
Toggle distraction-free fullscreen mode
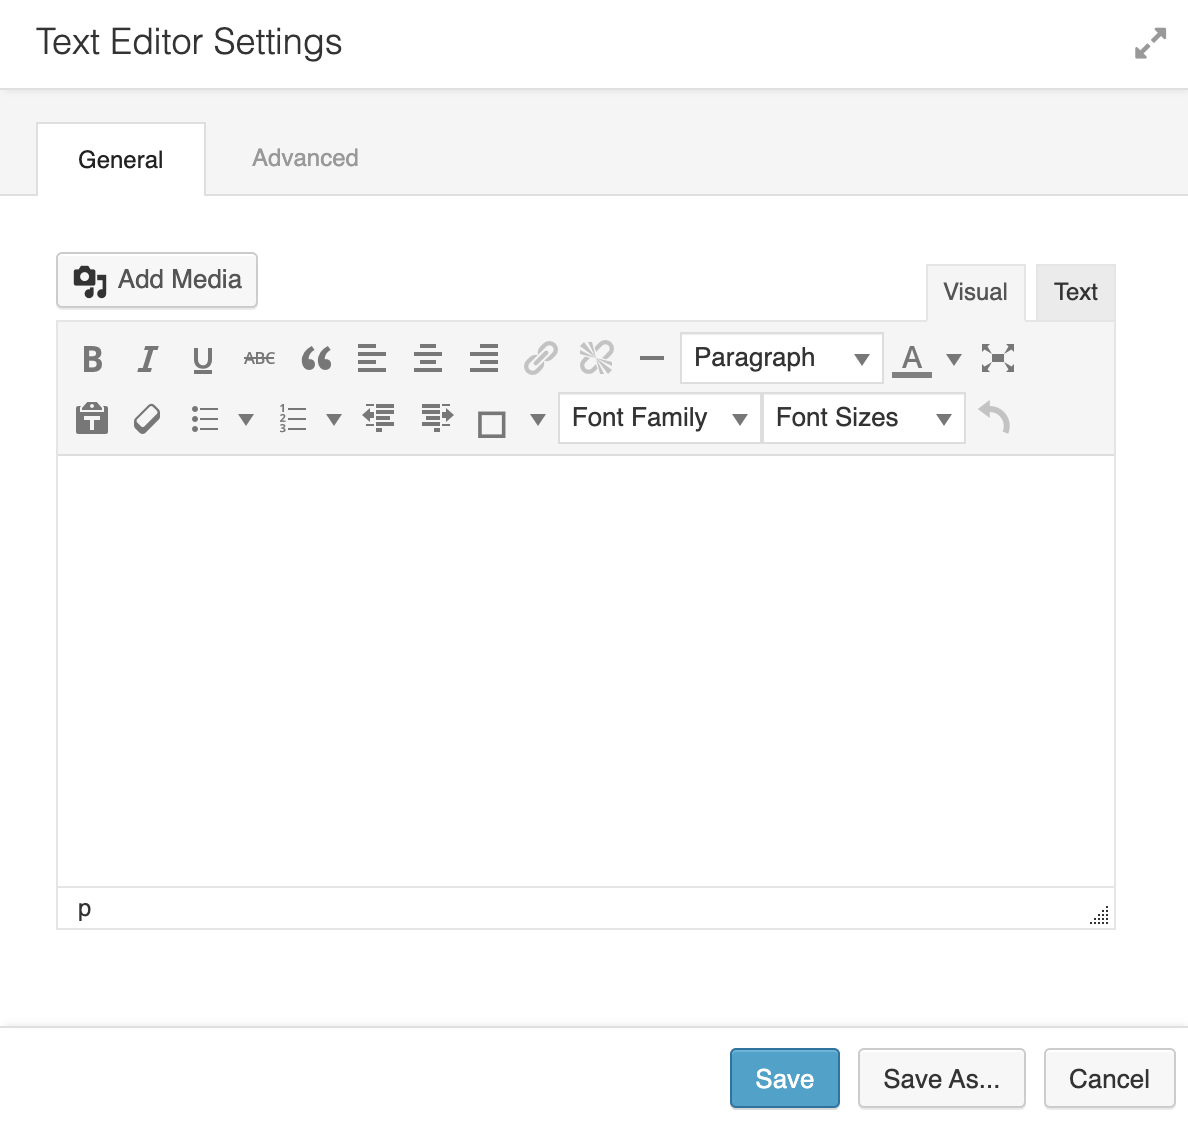tap(997, 358)
